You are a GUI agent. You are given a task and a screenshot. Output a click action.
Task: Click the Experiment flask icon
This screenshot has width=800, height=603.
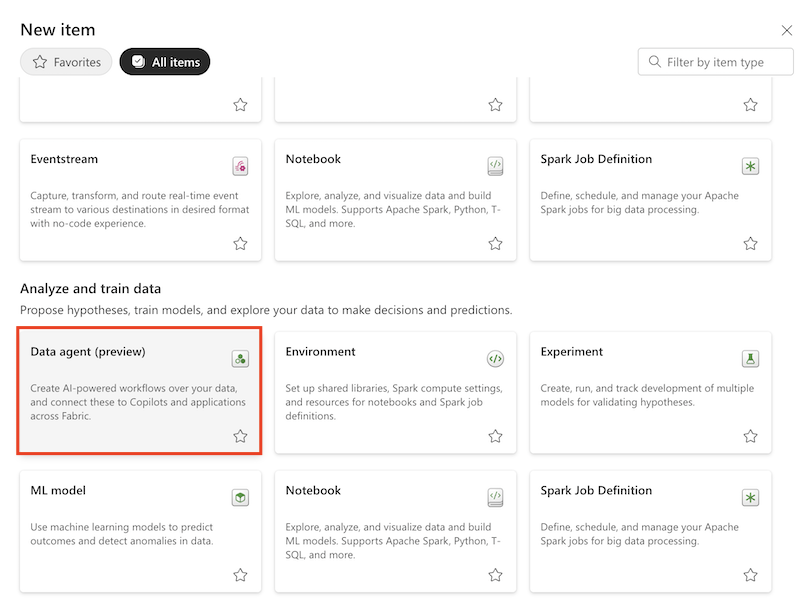[750, 358]
